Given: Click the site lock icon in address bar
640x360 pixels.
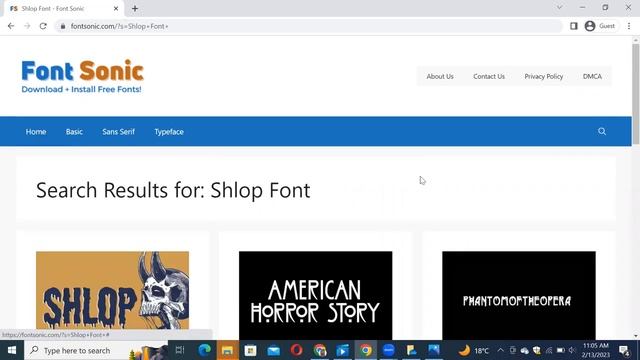Looking at the screenshot, I should pyautogui.click(x=62, y=26).
